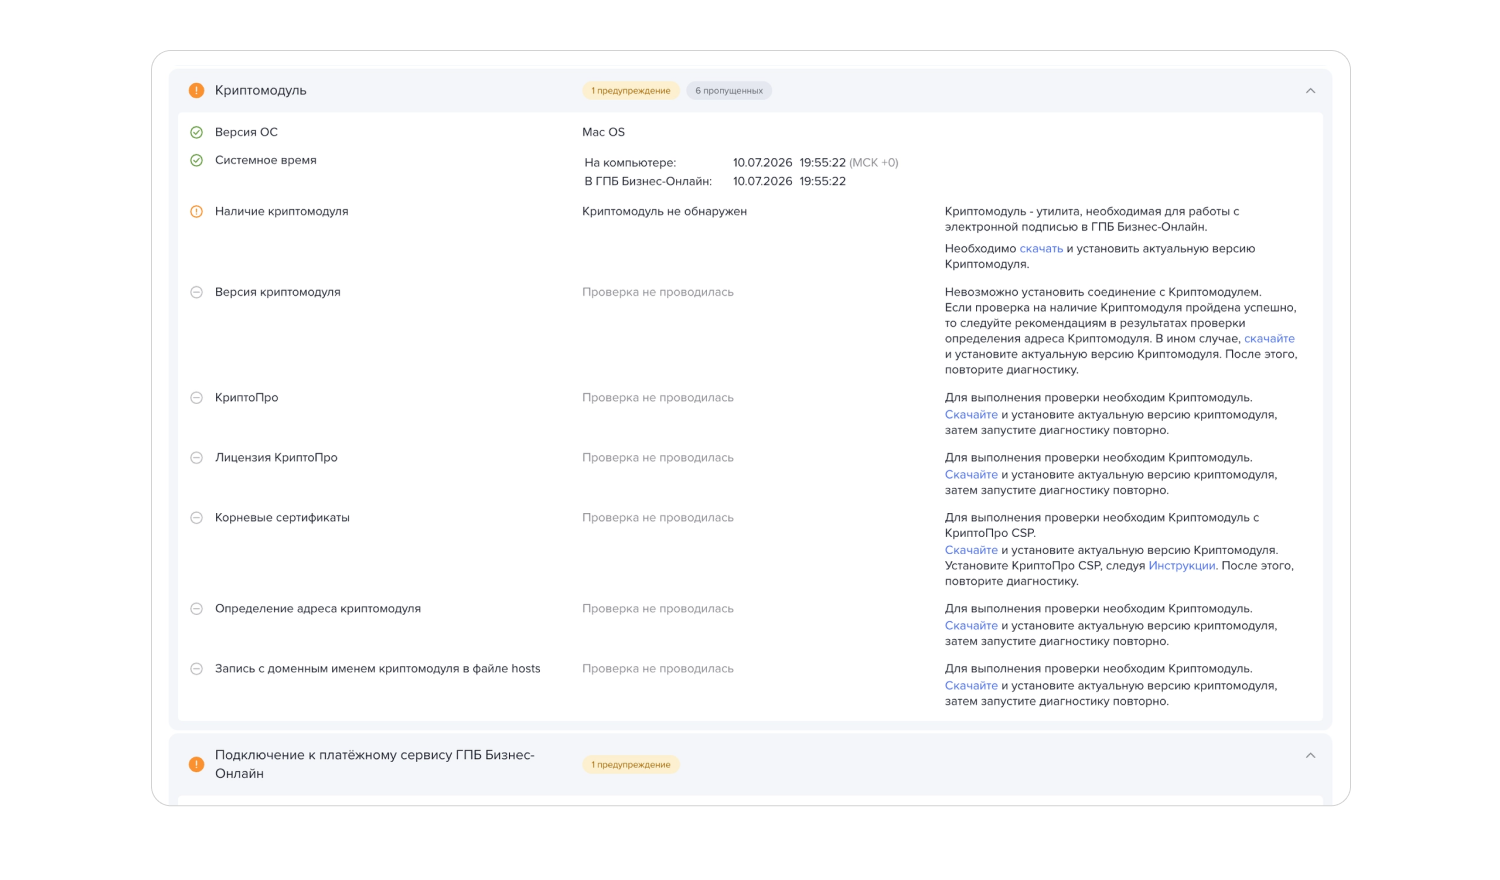Click 'Криптомодуль не обнаружен' status text
This screenshot has width=1500, height=880.
click(665, 212)
